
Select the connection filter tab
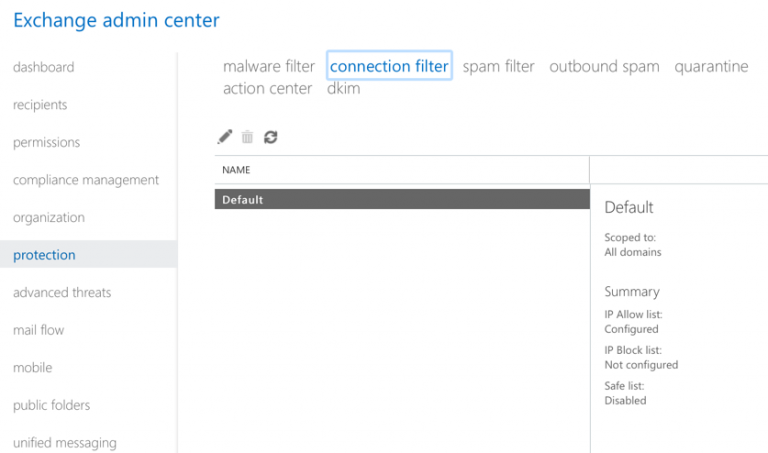point(389,67)
